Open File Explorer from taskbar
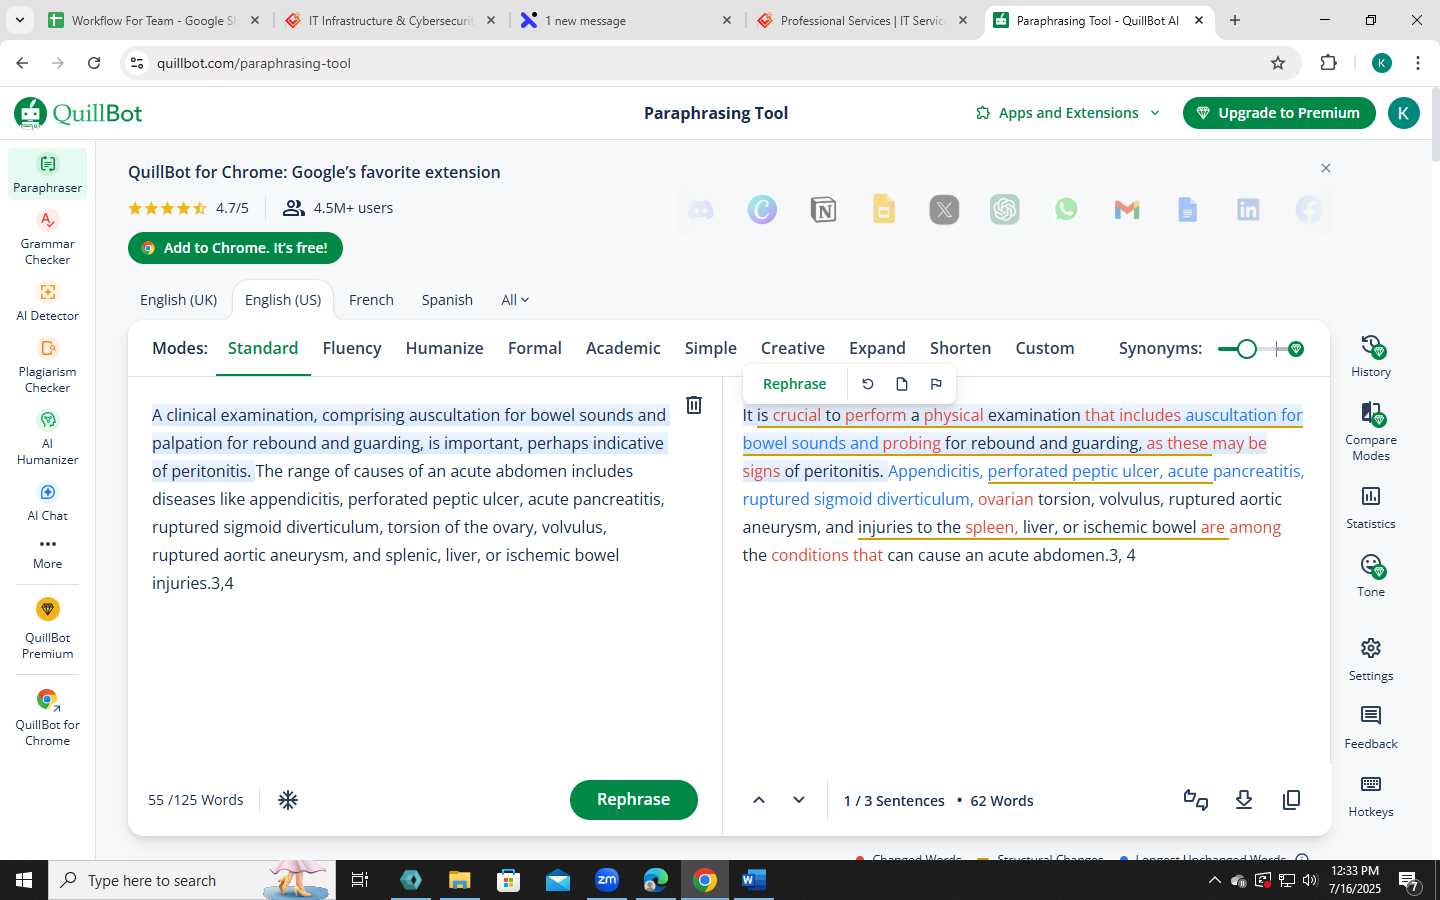This screenshot has width=1440, height=900. (459, 880)
